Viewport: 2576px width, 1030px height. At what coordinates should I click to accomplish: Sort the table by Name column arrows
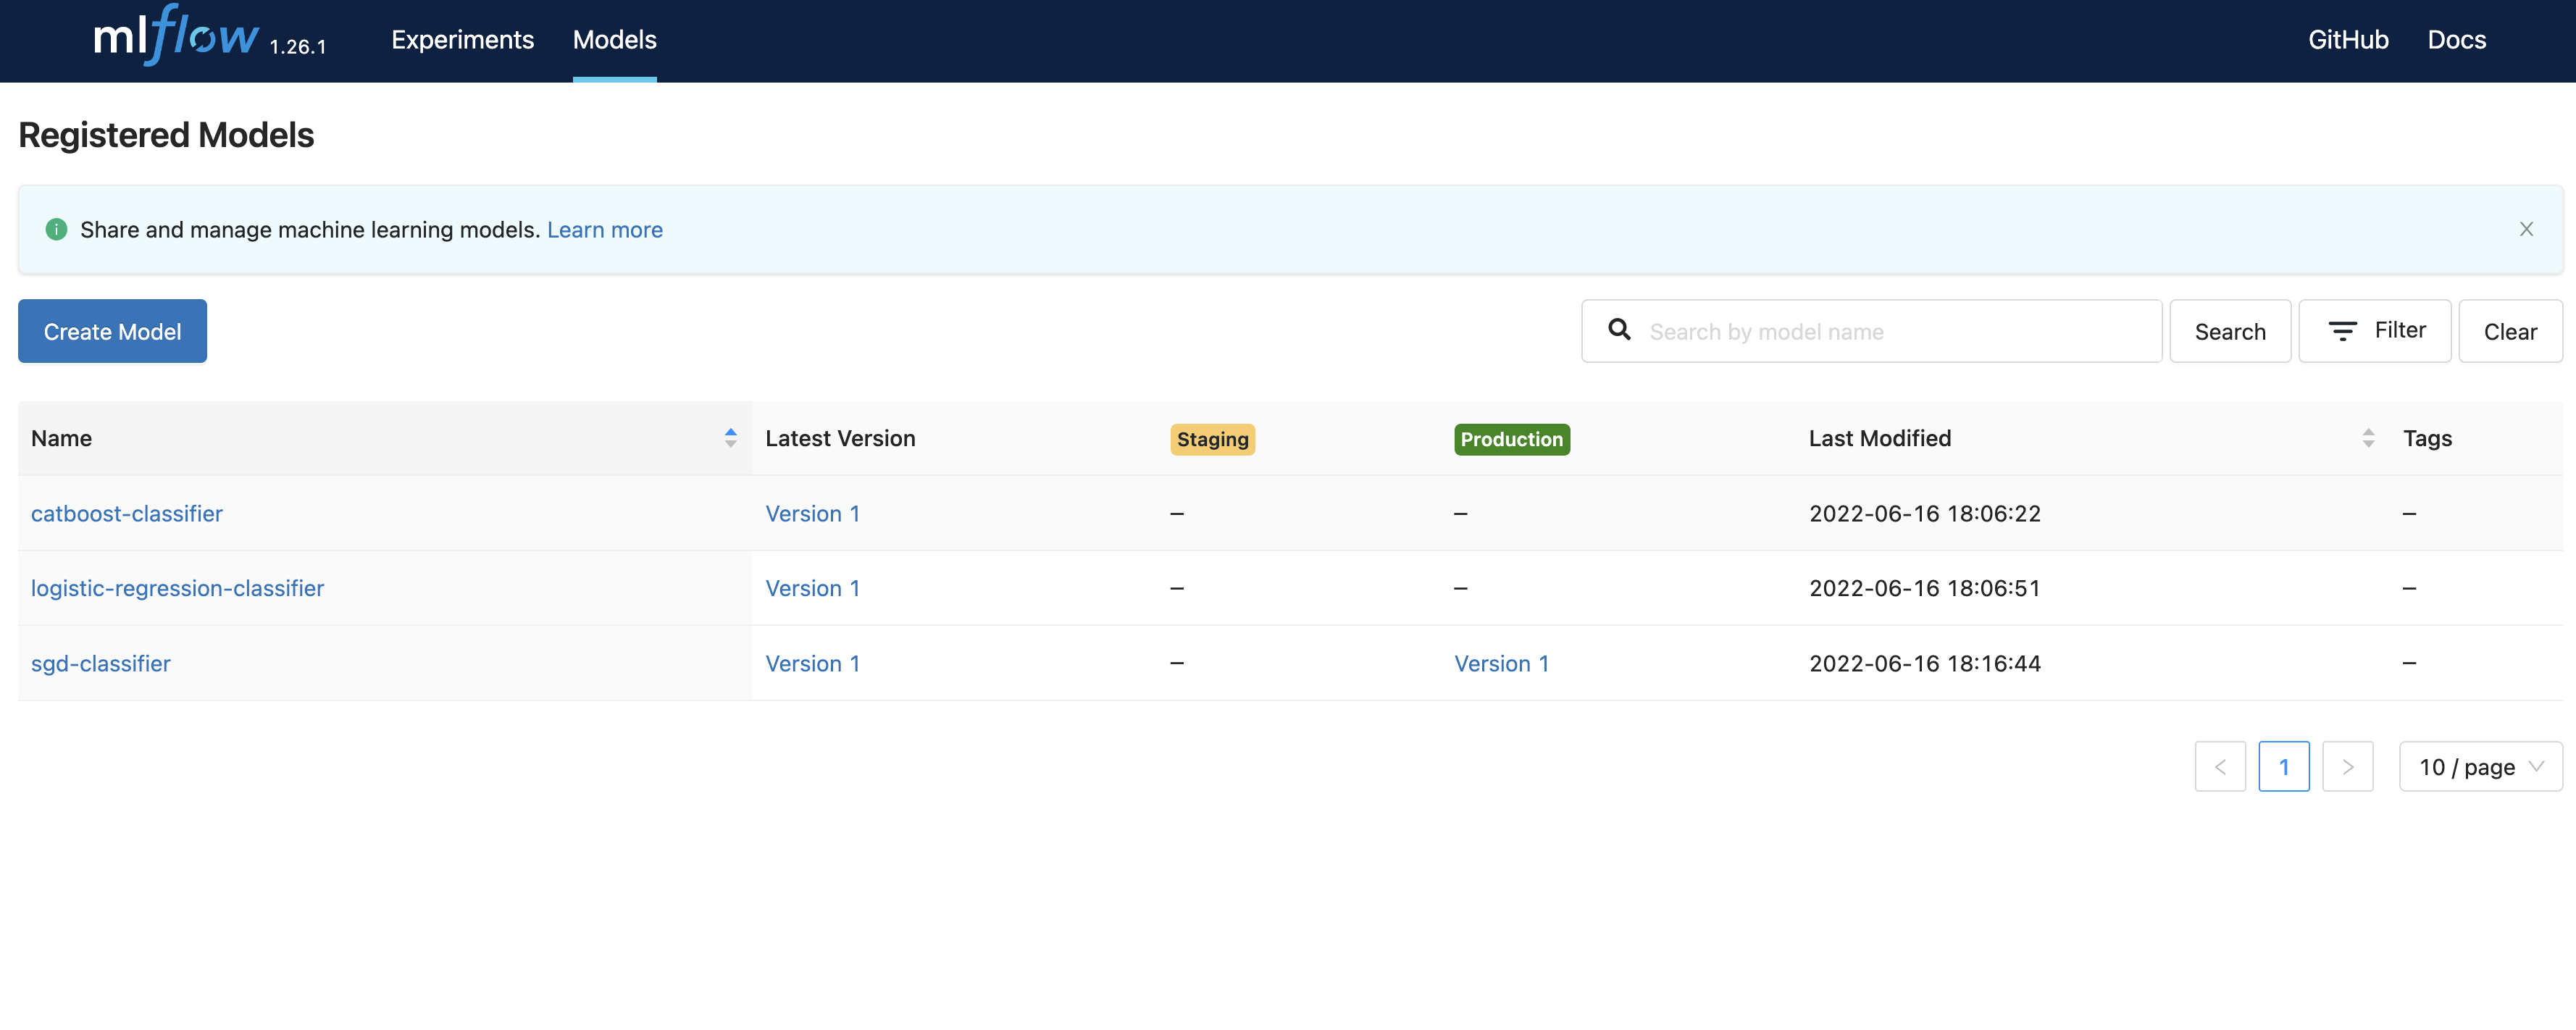coord(731,438)
